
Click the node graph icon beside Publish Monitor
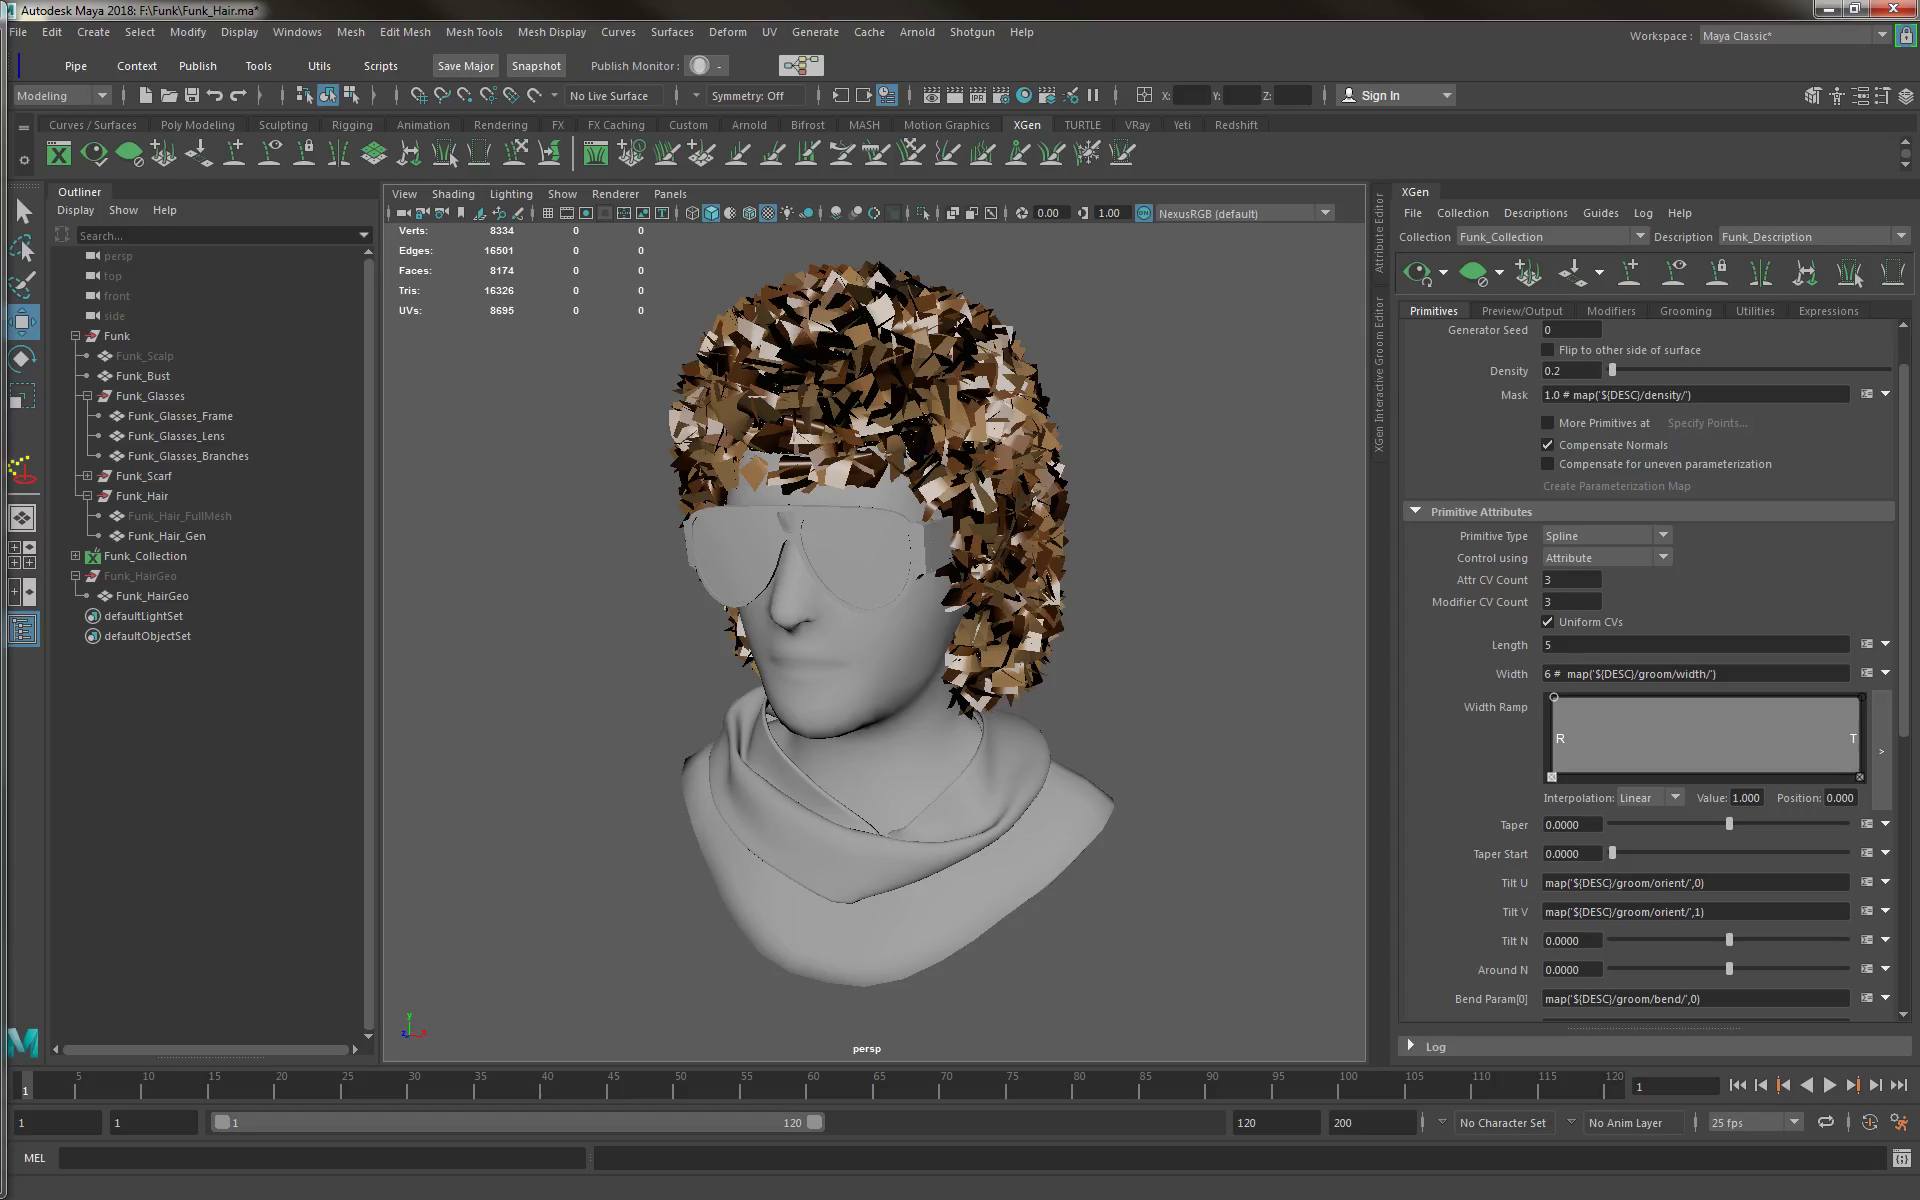[x=801, y=66]
